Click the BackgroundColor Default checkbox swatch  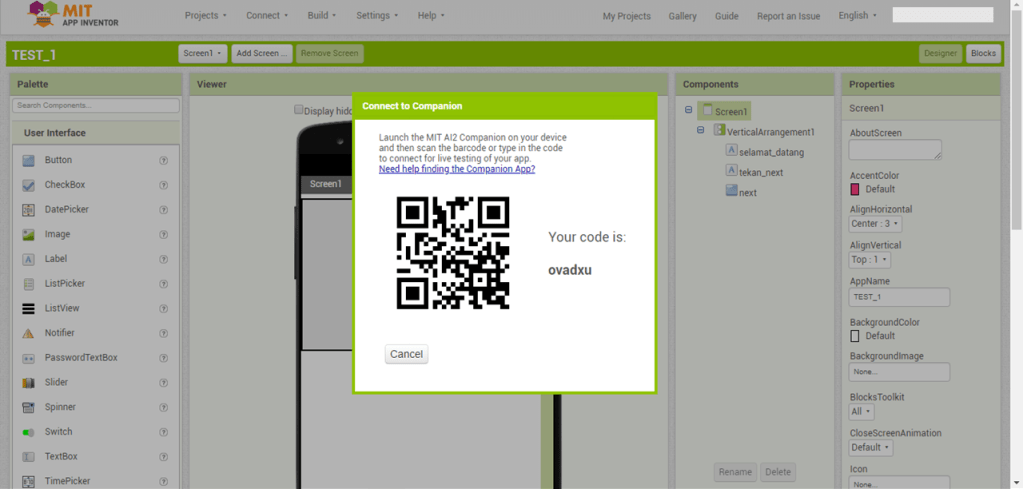coord(855,336)
